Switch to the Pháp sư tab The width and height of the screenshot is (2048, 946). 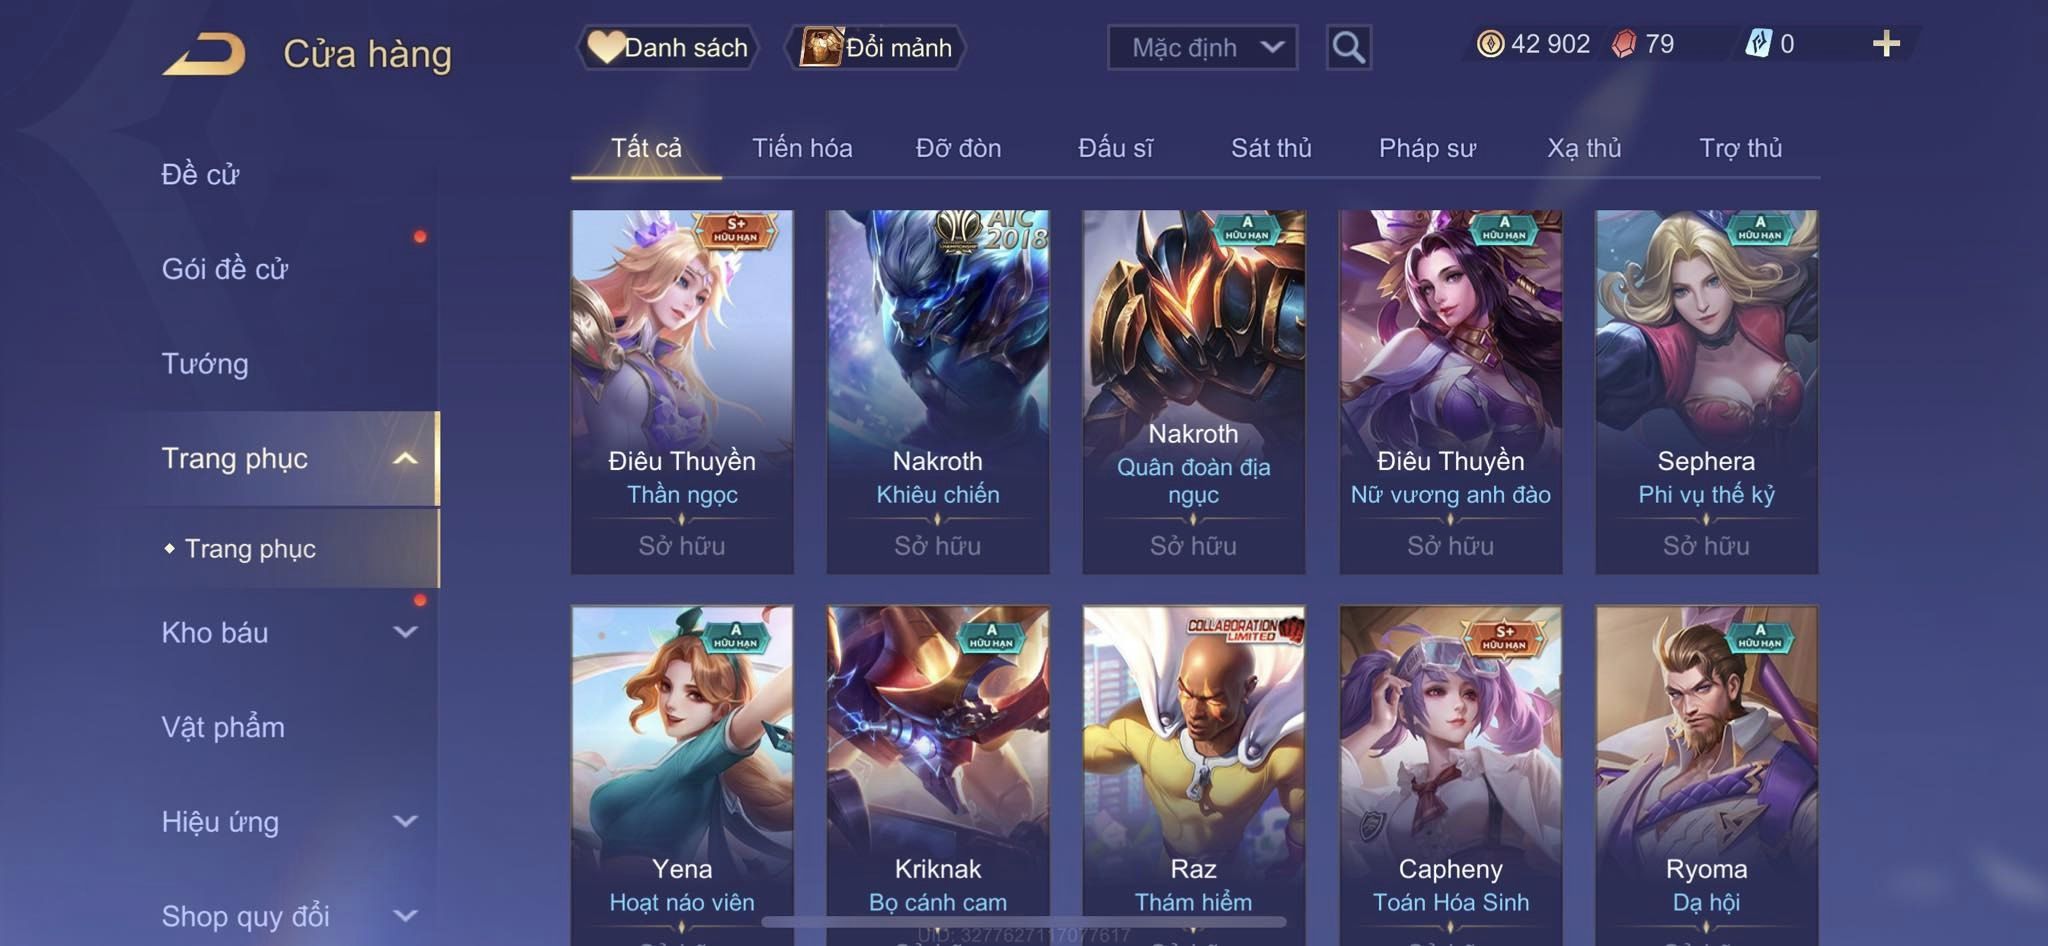(1427, 148)
